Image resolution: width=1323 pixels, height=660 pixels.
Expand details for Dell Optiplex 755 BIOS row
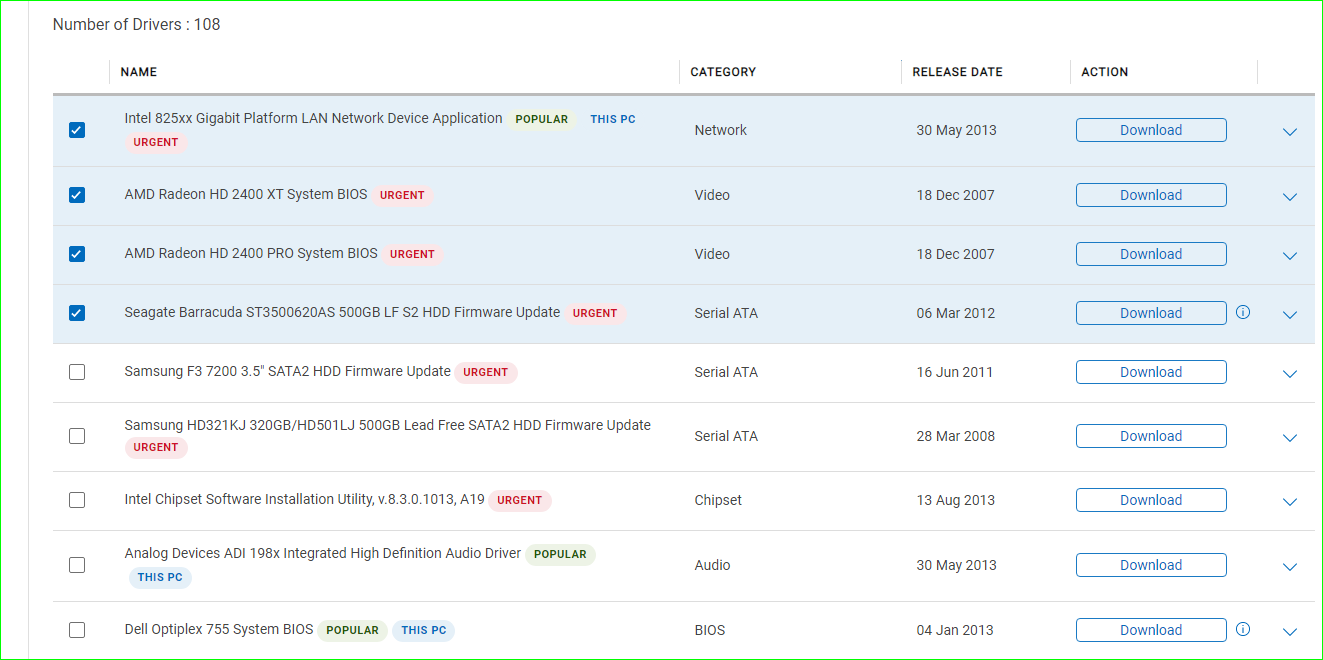(x=1290, y=632)
